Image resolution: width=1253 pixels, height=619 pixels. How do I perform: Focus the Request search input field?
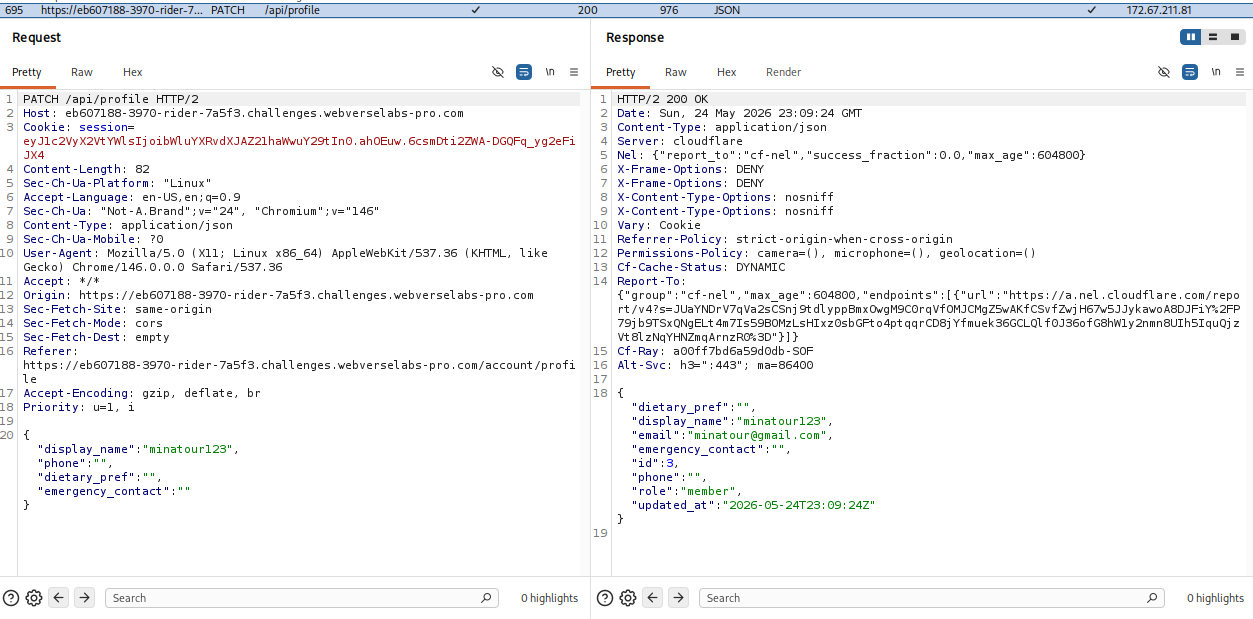pos(301,598)
